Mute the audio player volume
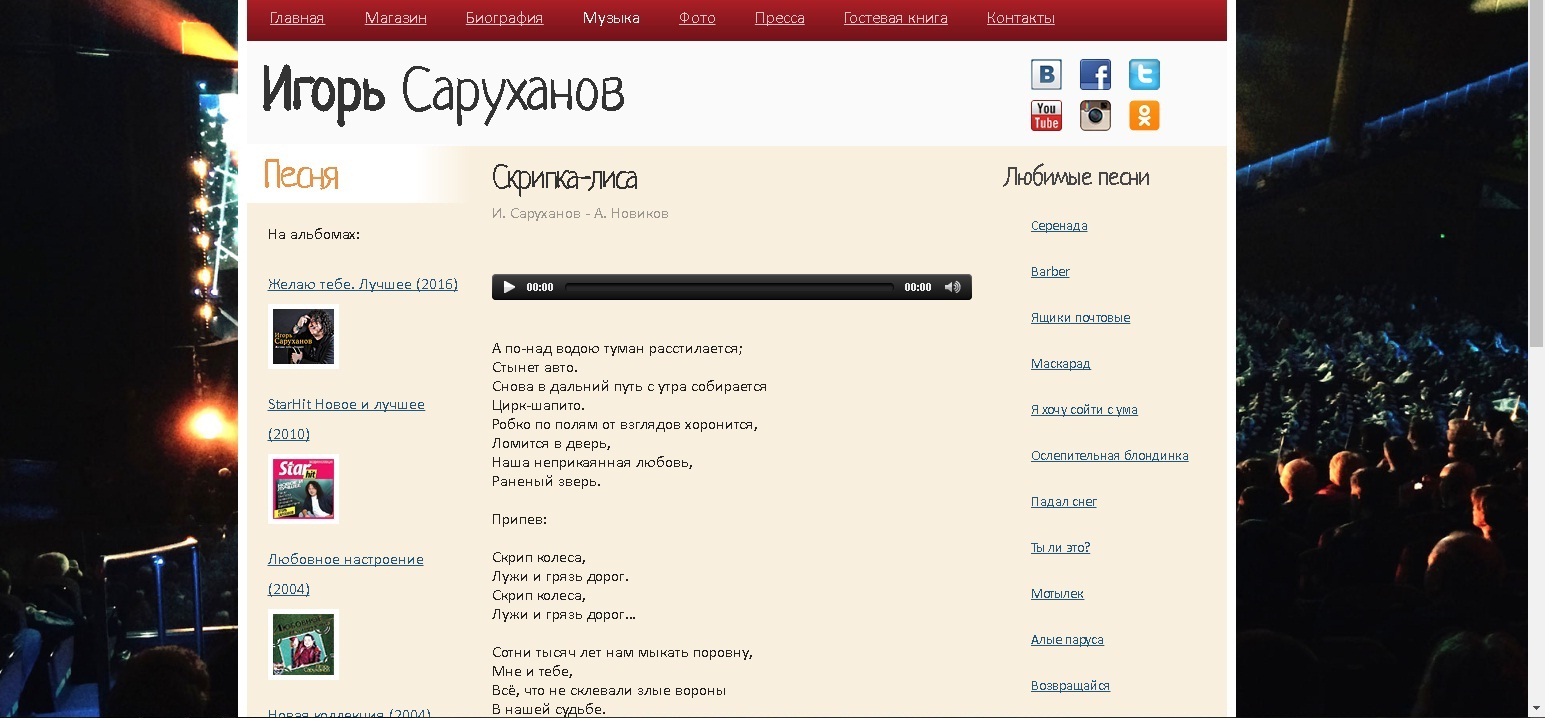1554x726 pixels. 952,287
